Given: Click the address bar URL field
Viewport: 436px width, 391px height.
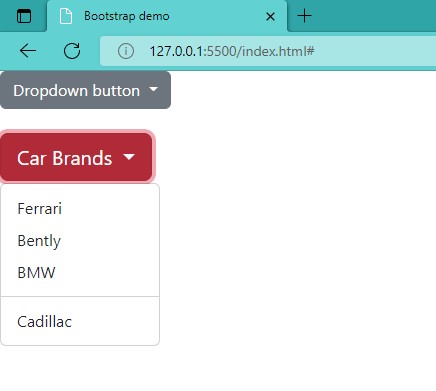Looking at the screenshot, I should pos(268,51).
